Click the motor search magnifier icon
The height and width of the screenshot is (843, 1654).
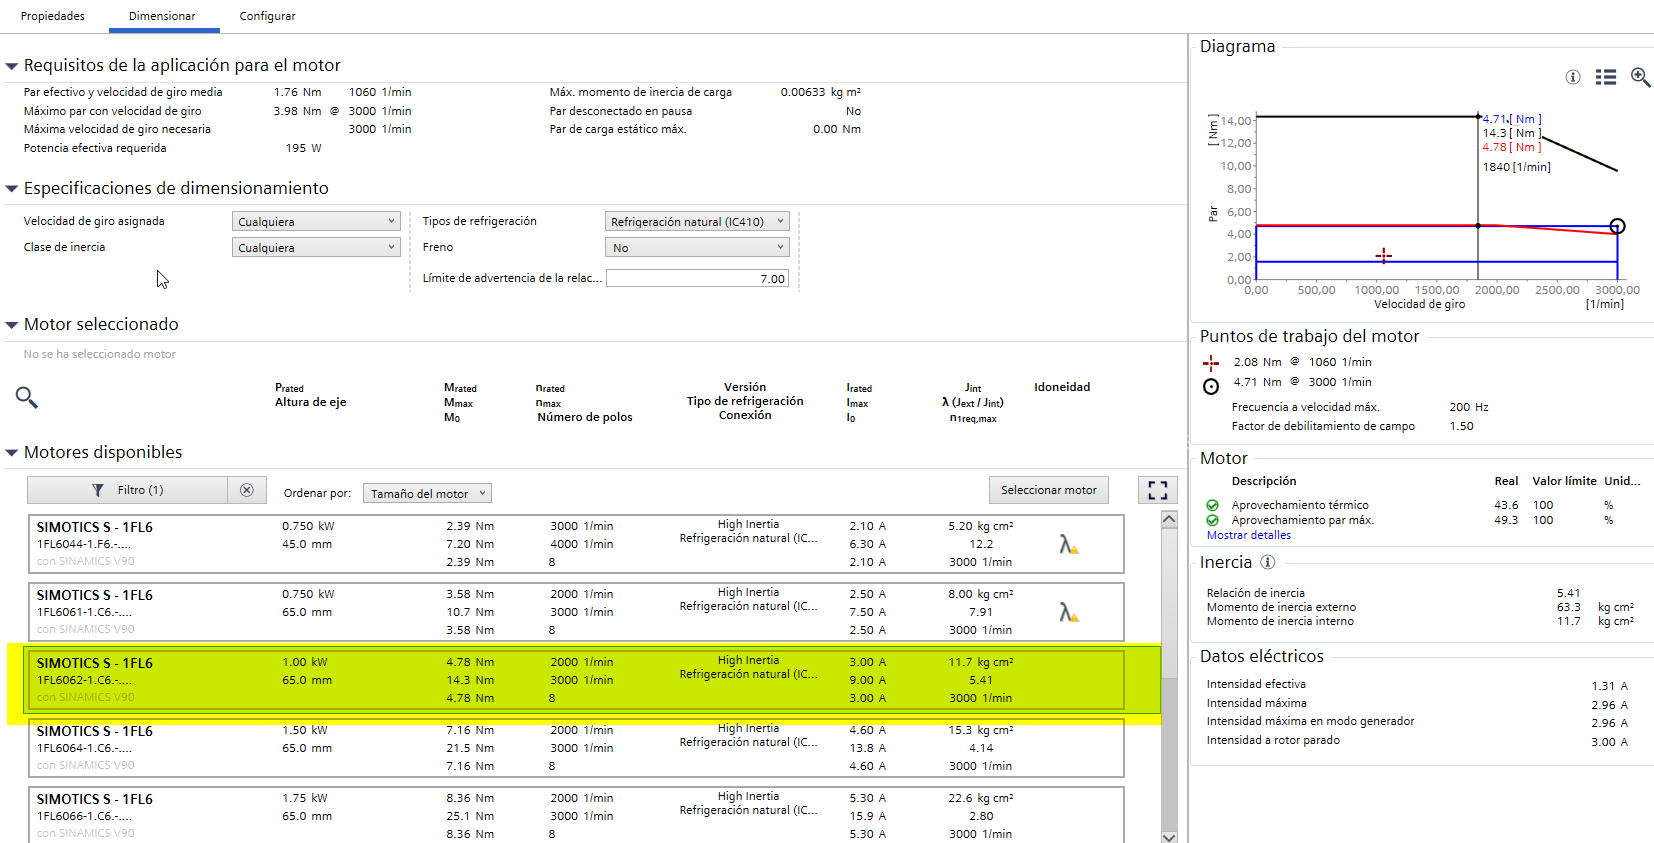tap(27, 398)
